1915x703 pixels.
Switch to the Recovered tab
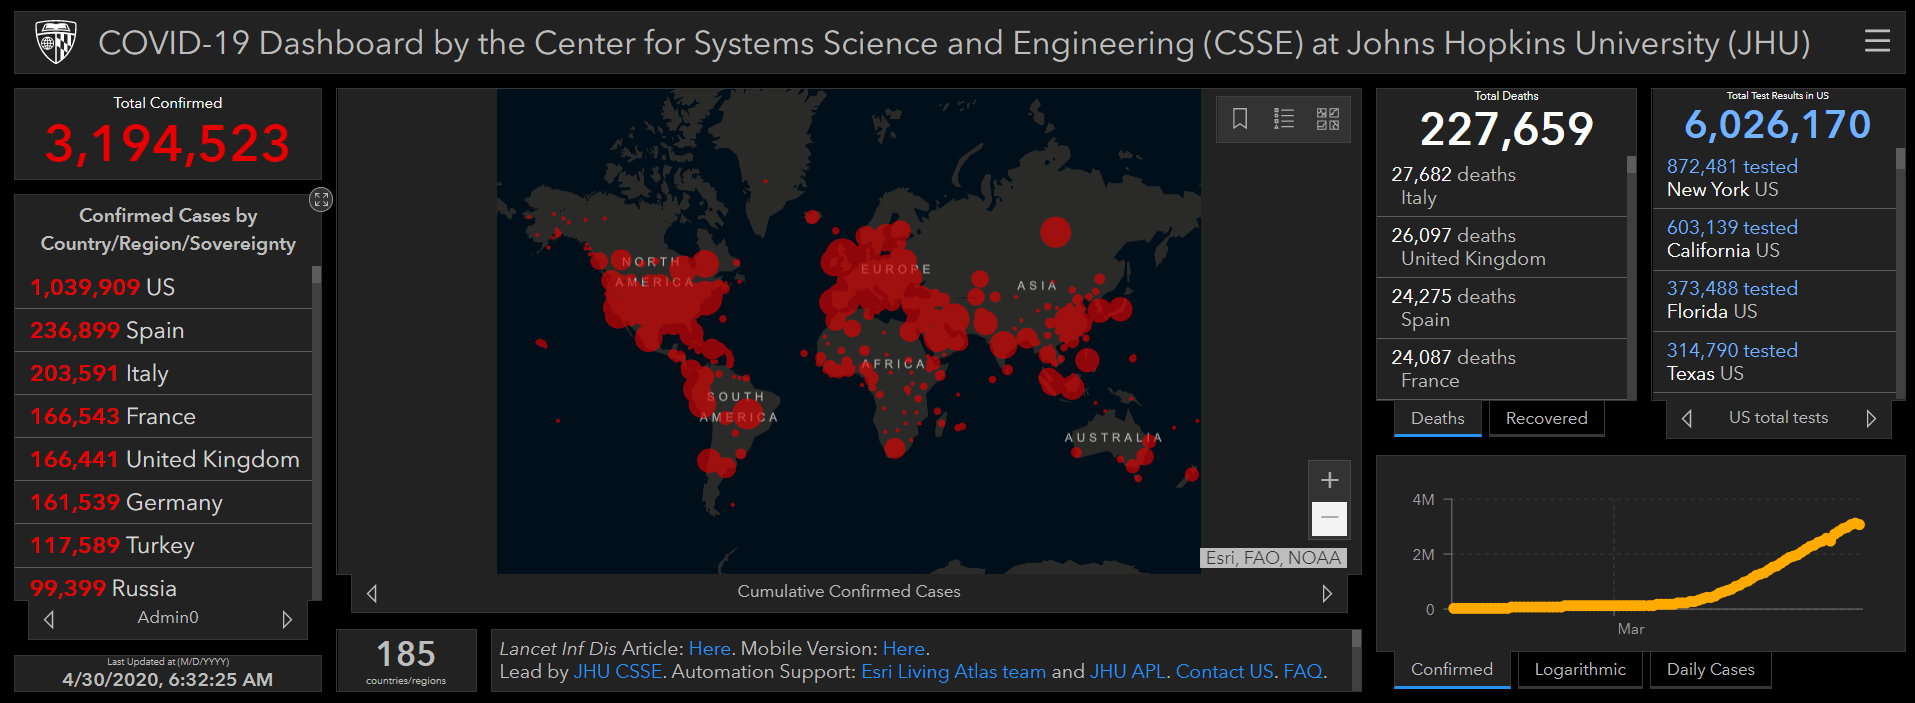1546,419
